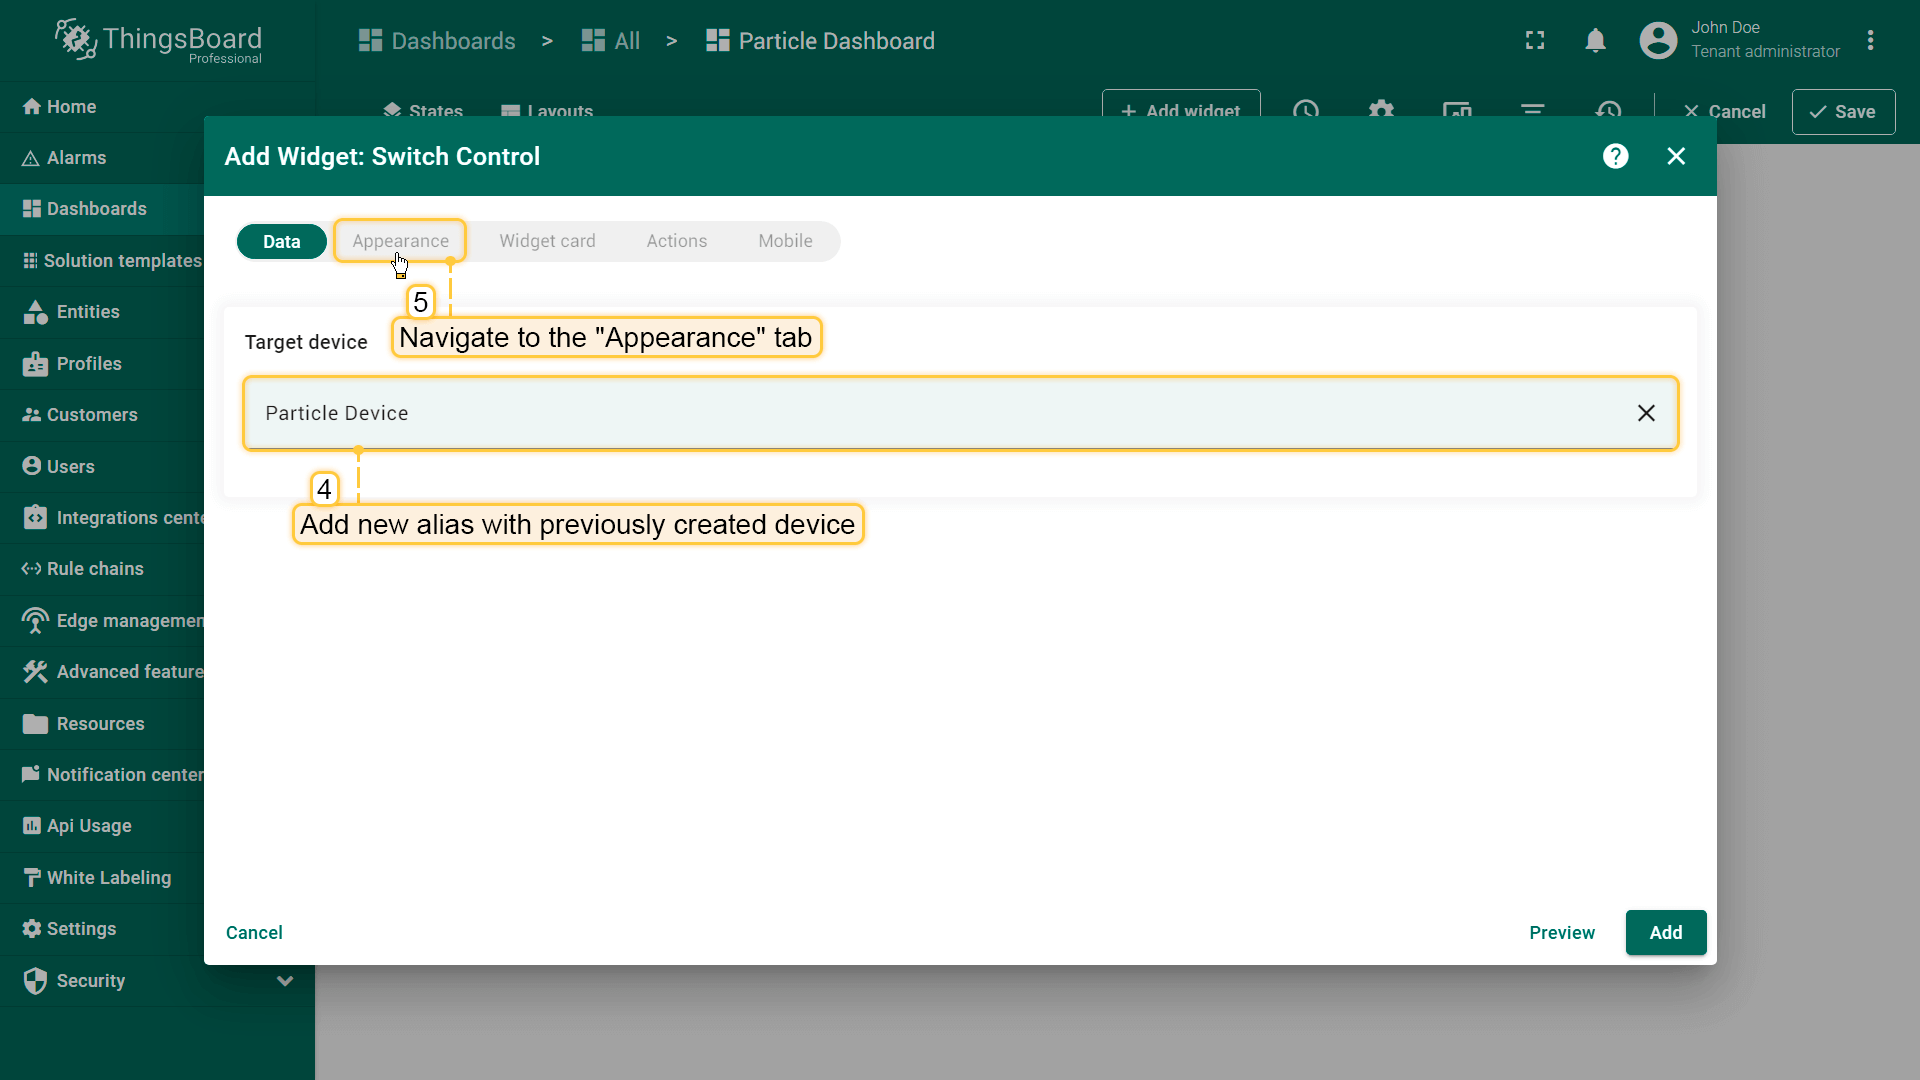The image size is (1920, 1080).
Task: Click the Preview button
Action: (1561, 932)
